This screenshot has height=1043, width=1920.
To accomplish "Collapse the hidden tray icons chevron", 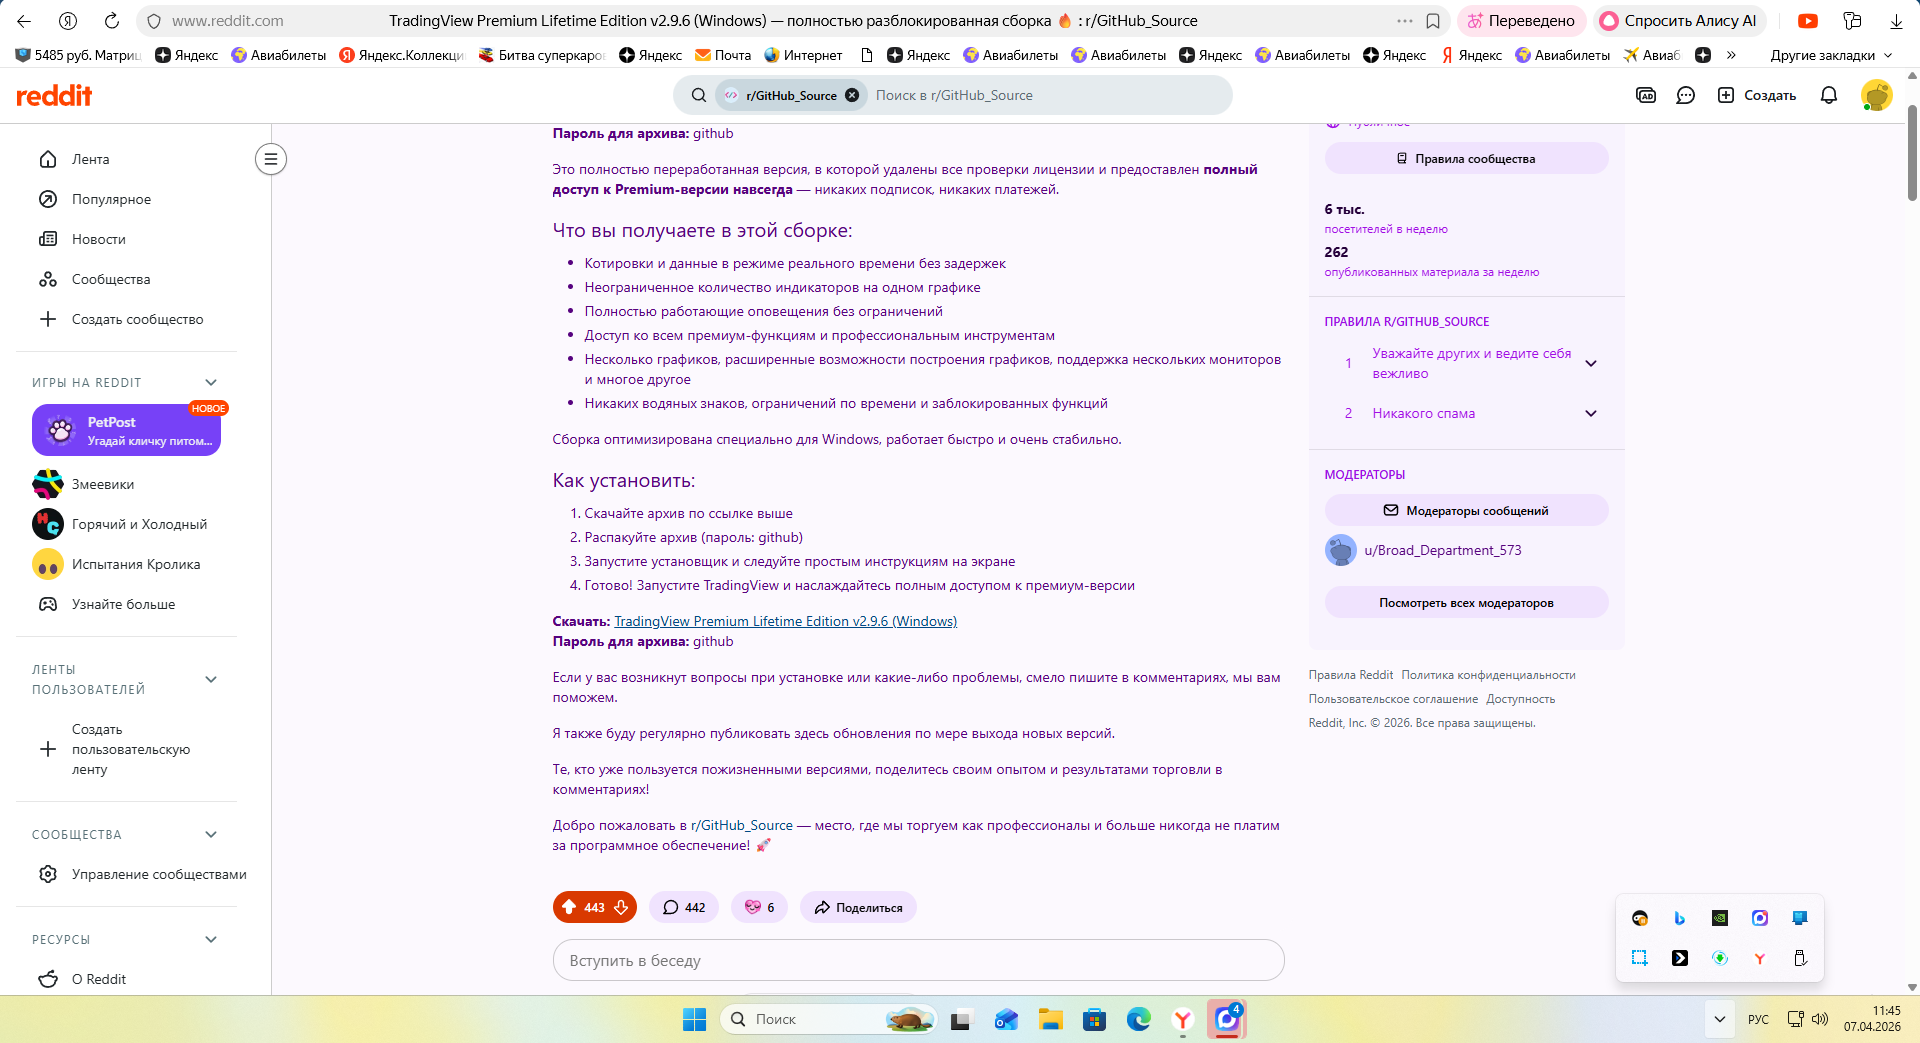I will click(x=1720, y=1019).
